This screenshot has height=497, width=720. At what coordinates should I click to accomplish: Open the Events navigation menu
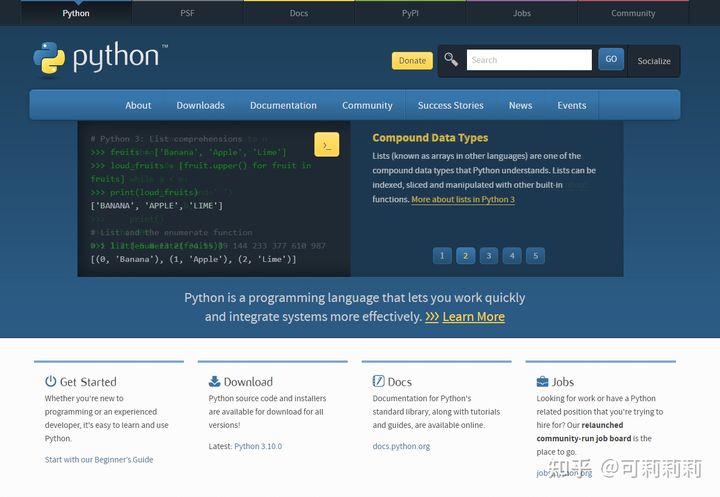[572, 105]
